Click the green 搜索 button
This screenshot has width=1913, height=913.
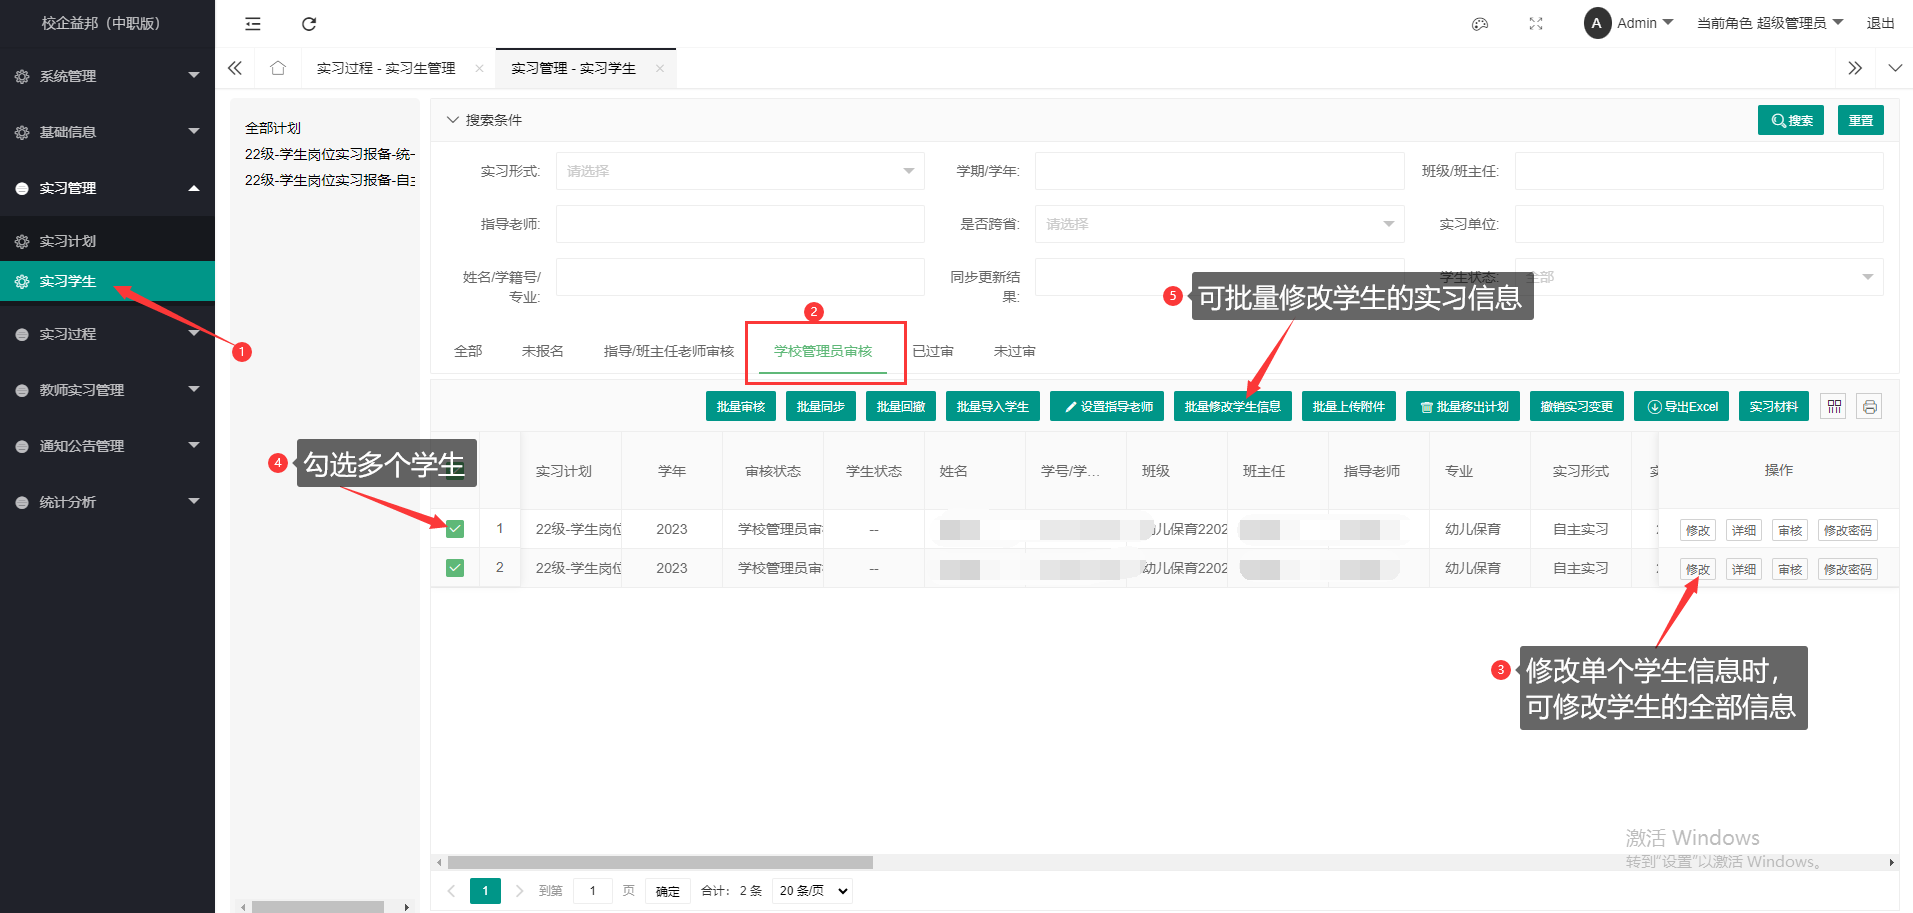[x=1790, y=120]
